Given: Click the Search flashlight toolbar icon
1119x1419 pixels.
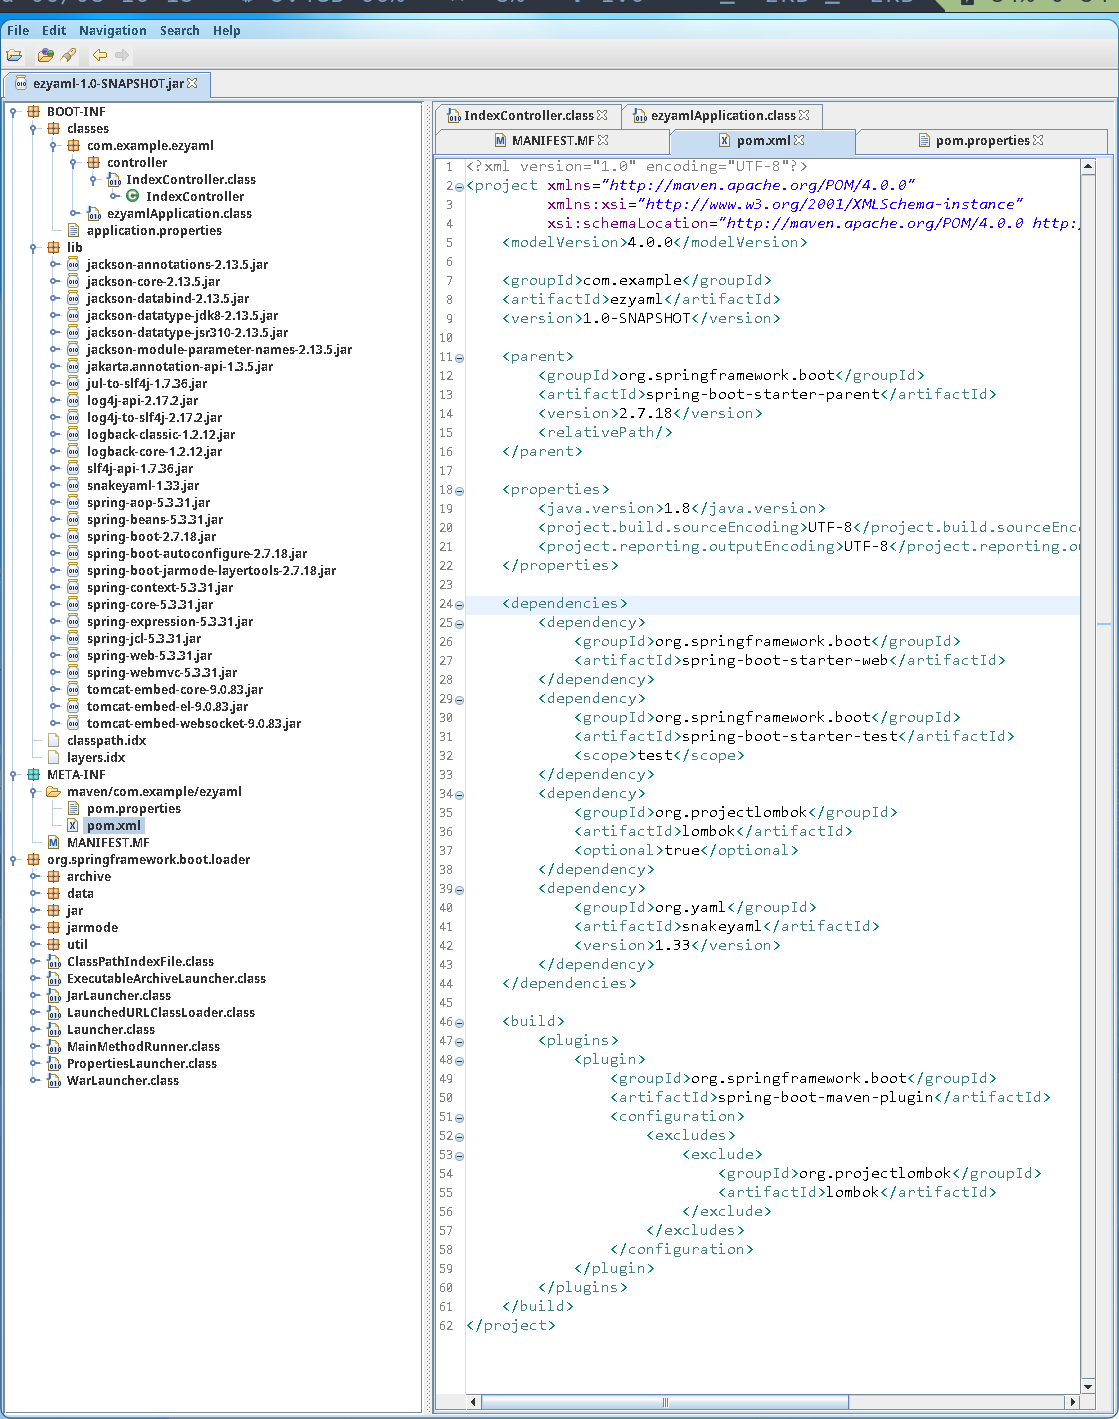Looking at the screenshot, I should (68, 55).
